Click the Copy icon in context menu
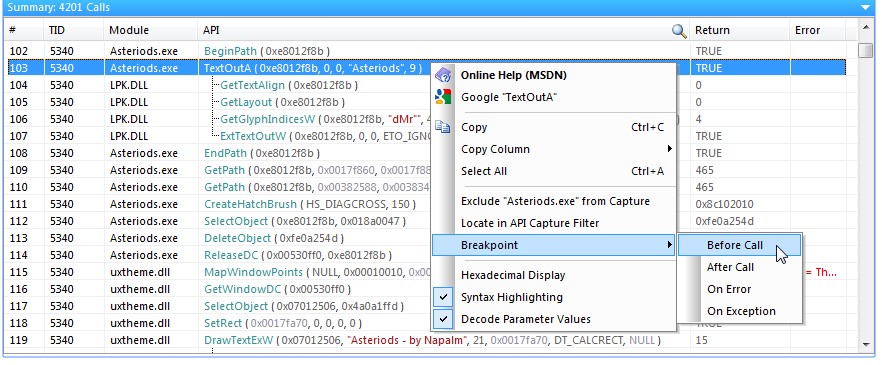This screenshot has width=882, height=365. point(443,127)
